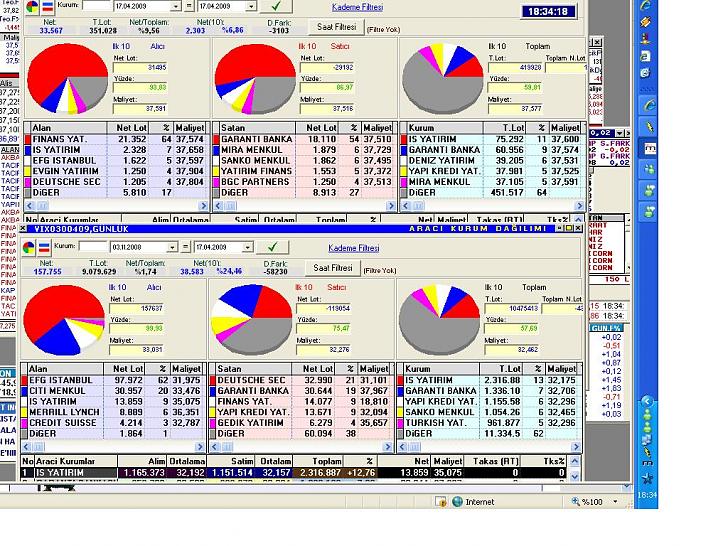Confirm the lower date range with the green checkmark
This screenshot has height=546, width=728.
[271, 246]
